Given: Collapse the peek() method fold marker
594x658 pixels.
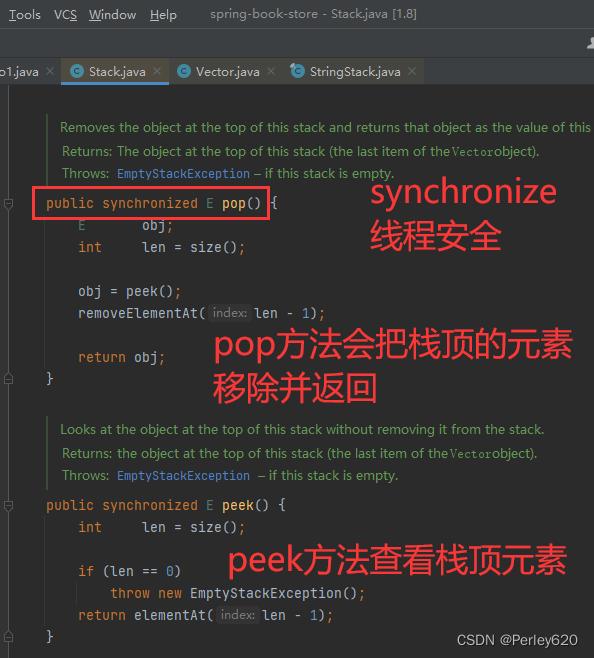Looking at the screenshot, I should click(8, 505).
